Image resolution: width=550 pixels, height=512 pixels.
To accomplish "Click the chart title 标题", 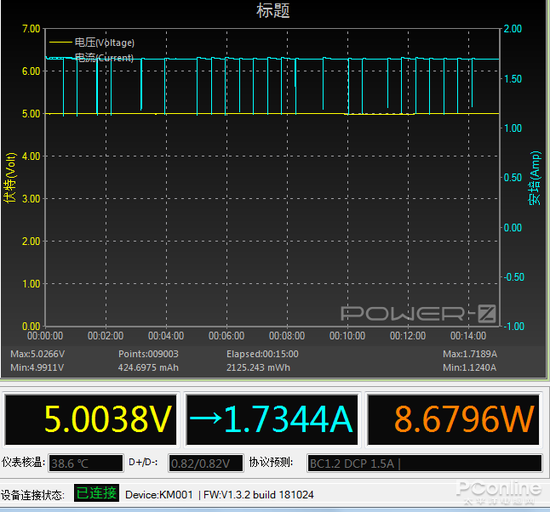I will [273, 11].
